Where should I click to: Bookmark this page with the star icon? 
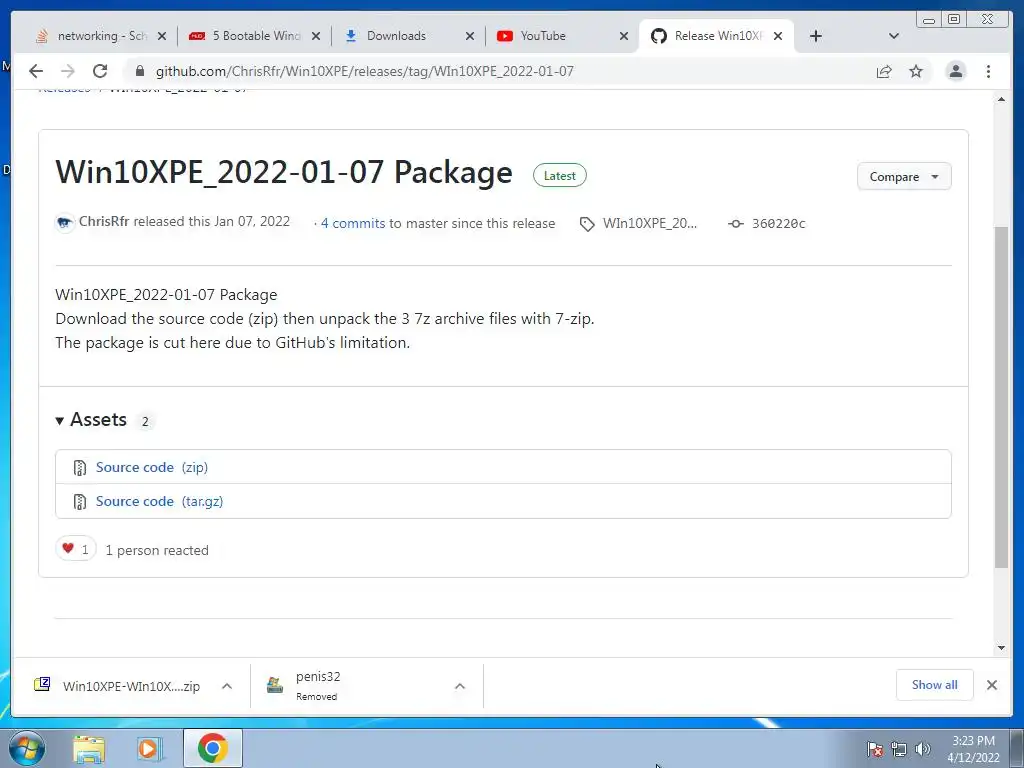(x=916, y=71)
